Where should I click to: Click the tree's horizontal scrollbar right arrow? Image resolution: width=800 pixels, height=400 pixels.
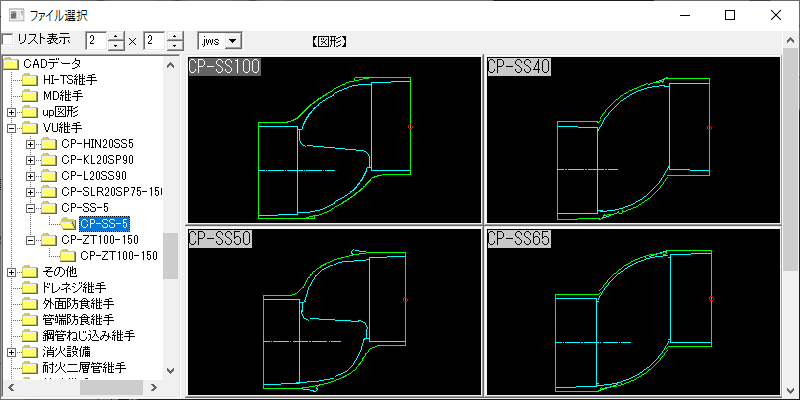[x=154, y=388]
